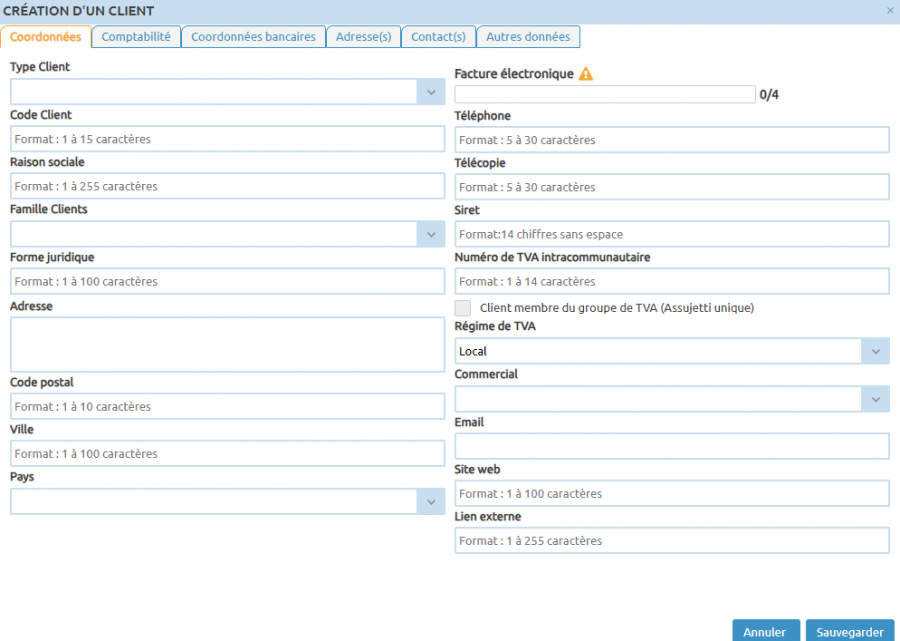Click inside the Adresse text area
Image resolution: width=900 pixels, height=641 pixels.
(227, 344)
